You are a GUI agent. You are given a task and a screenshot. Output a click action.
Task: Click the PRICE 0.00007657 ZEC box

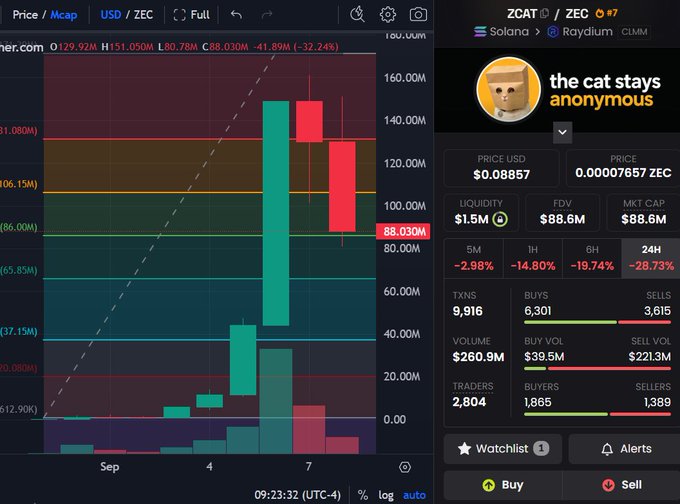(623, 168)
